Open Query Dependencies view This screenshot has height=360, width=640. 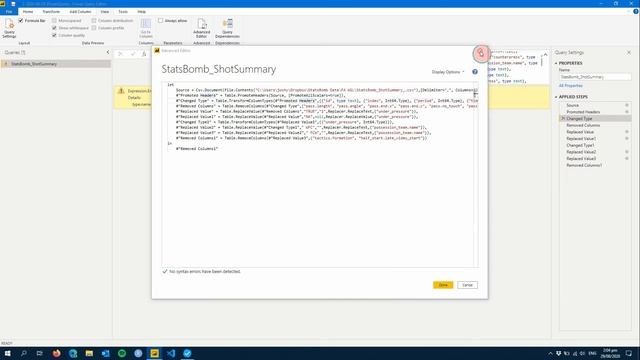(x=227, y=28)
